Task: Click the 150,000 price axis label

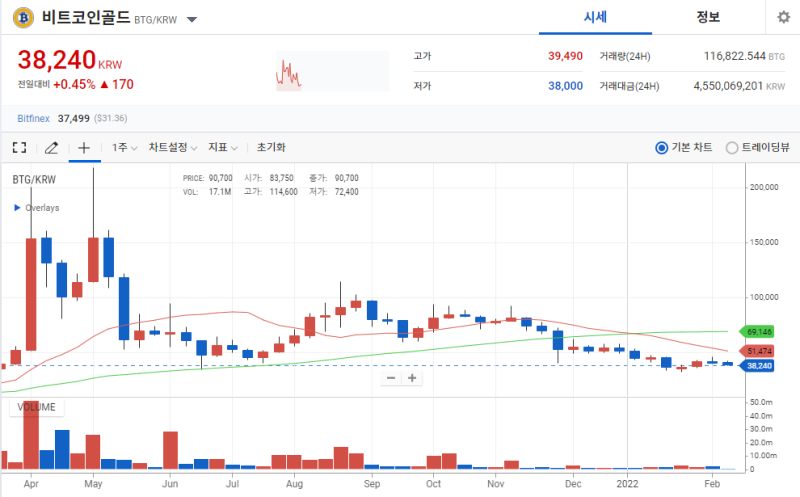Action: pos(764,242)
